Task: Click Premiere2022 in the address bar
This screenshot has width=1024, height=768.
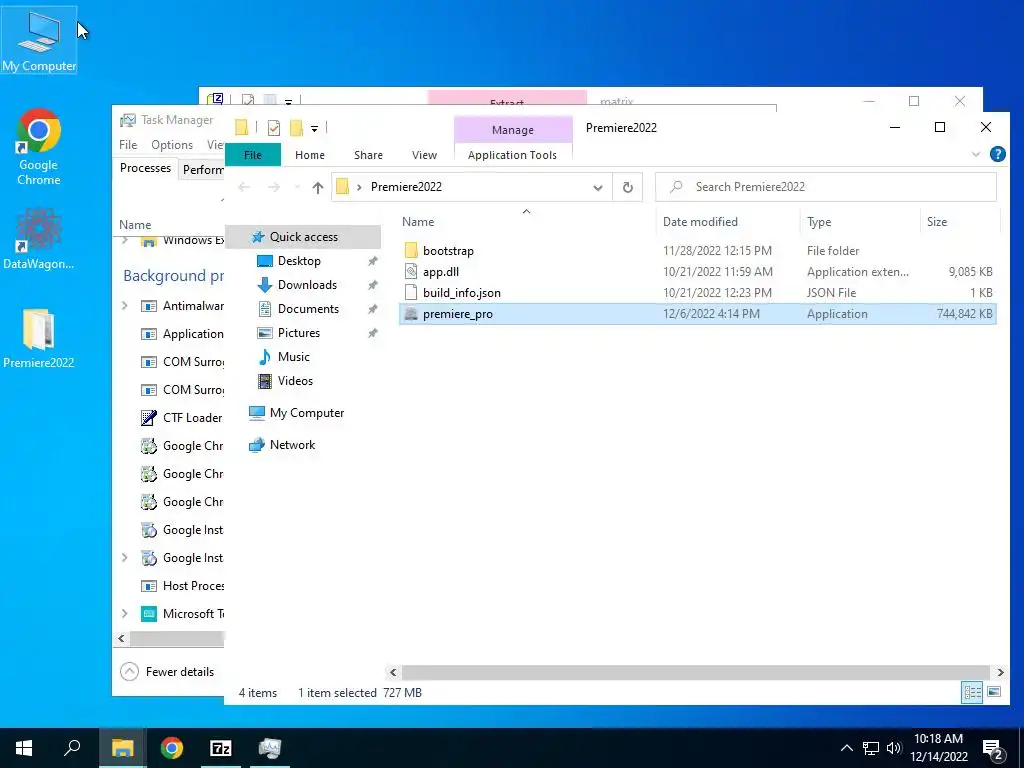Action: tap(406, 187)
